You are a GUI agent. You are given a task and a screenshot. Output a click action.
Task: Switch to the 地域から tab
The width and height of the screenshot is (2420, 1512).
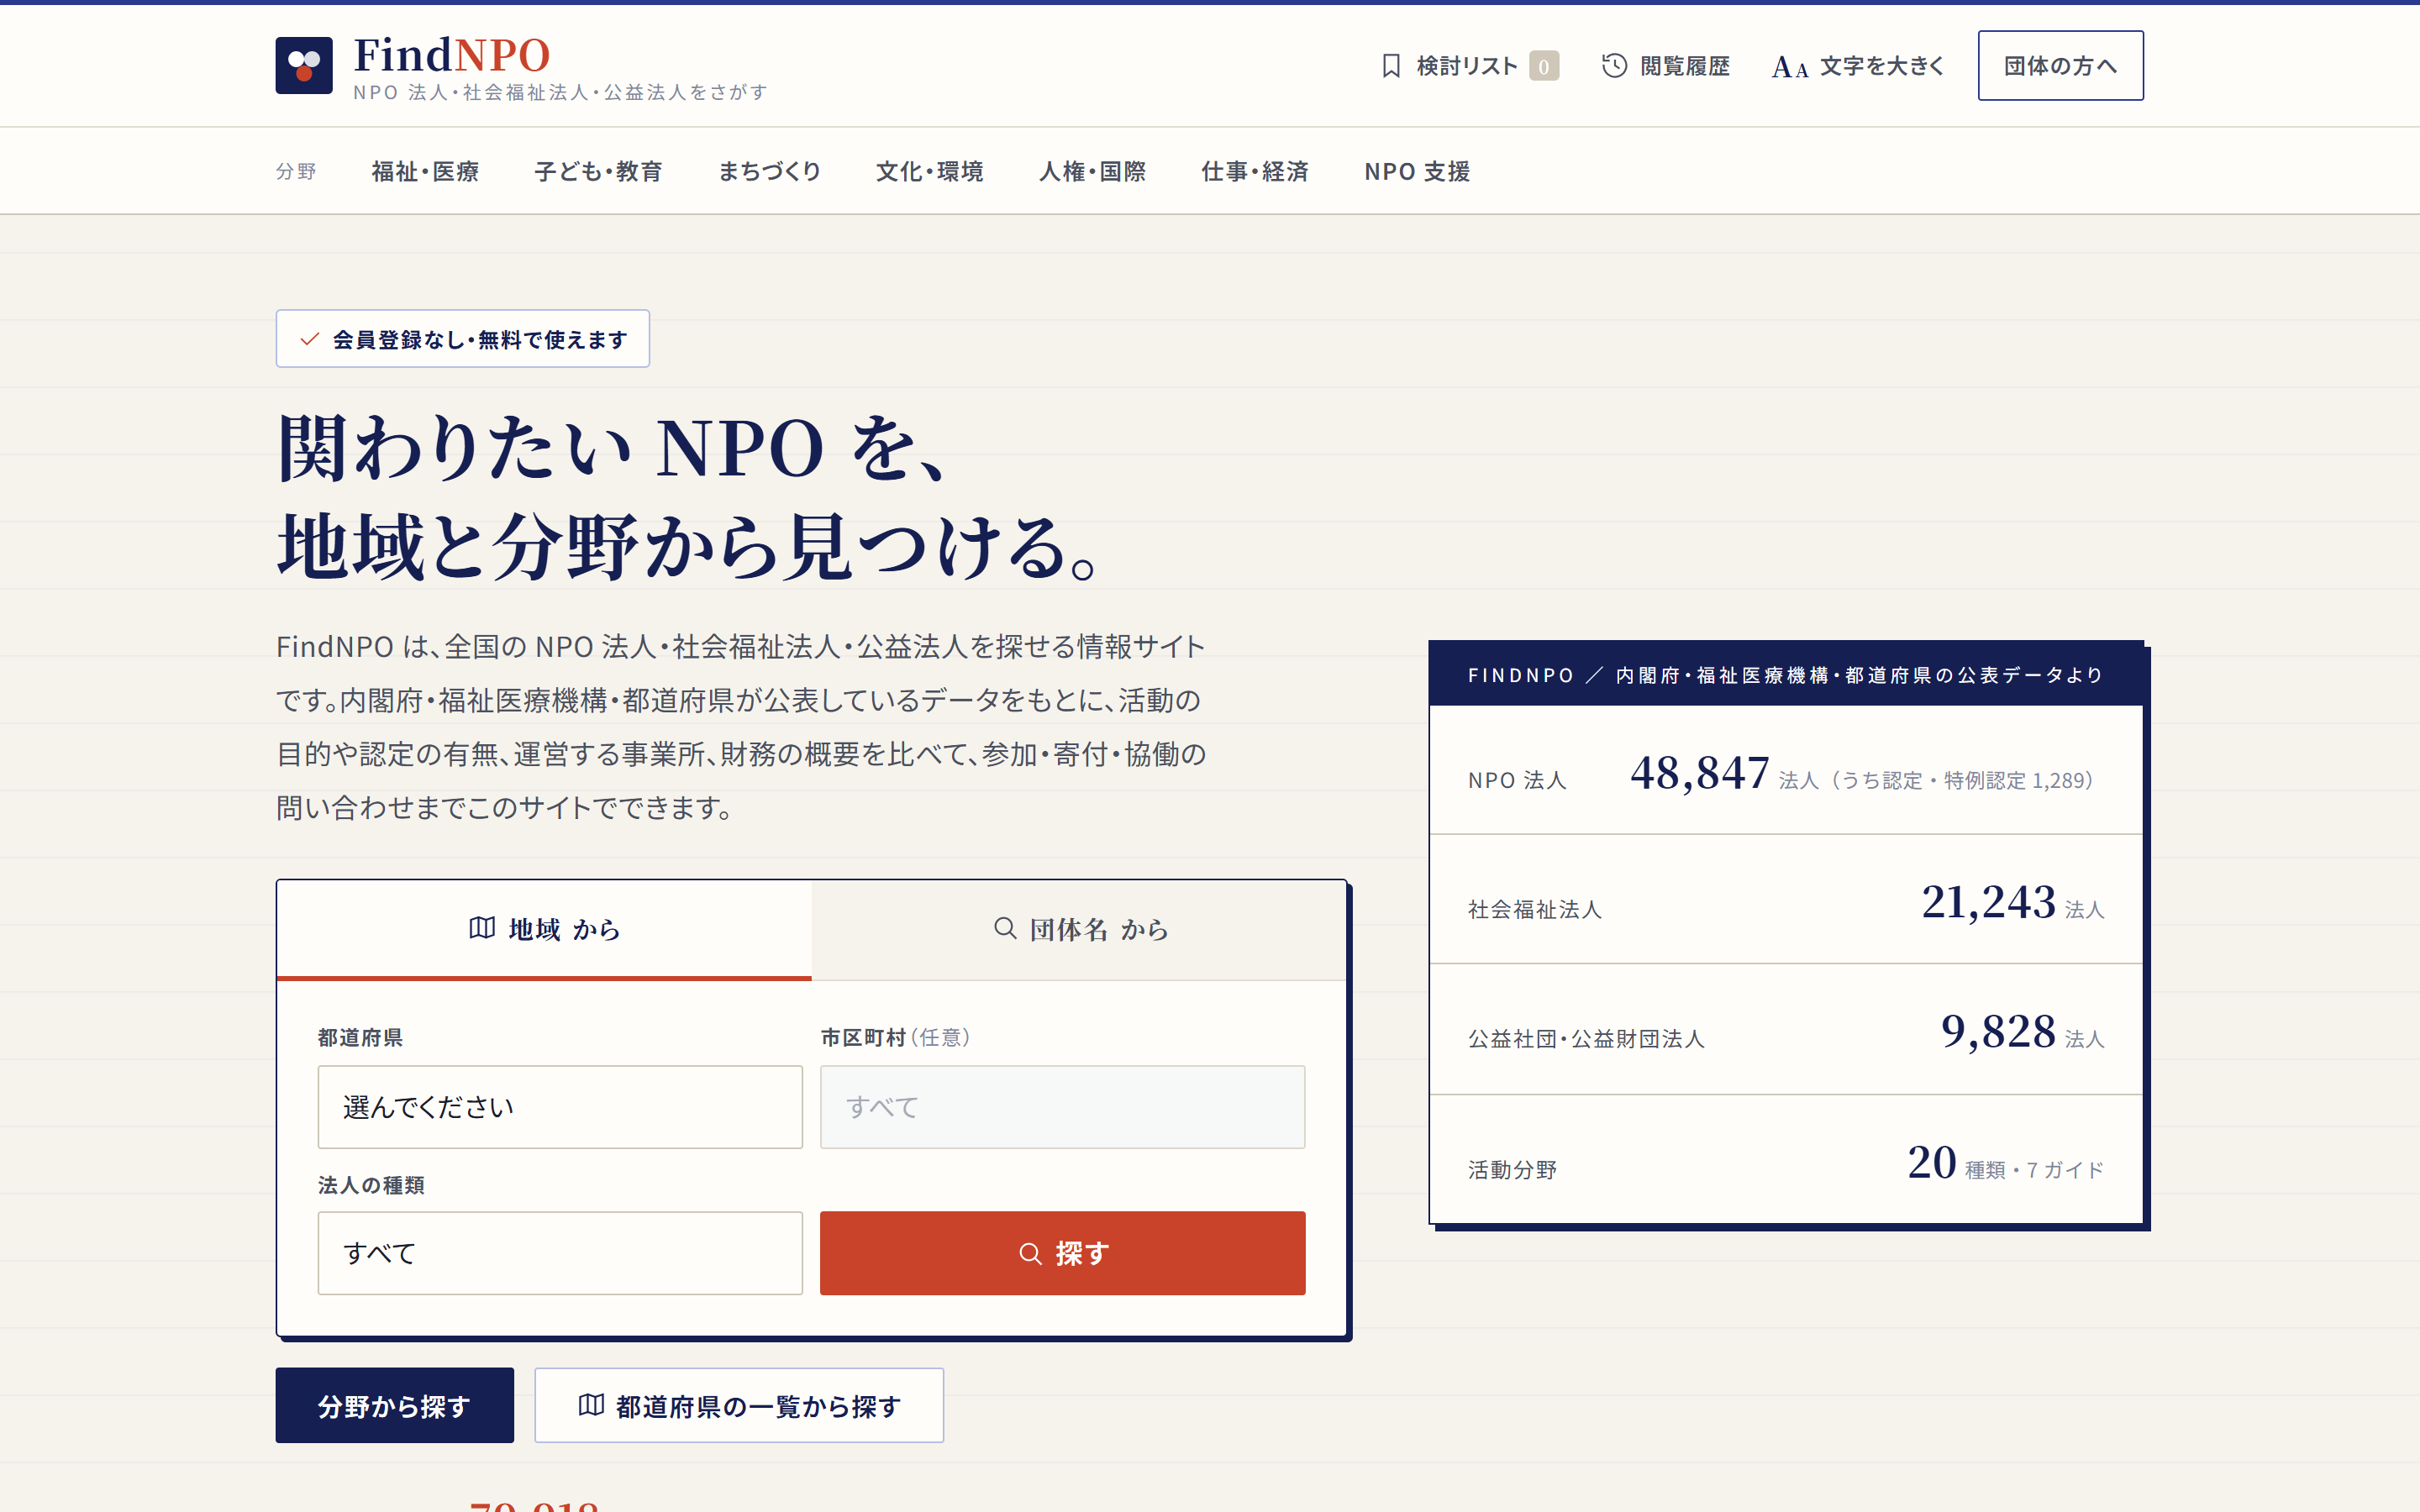544,930
